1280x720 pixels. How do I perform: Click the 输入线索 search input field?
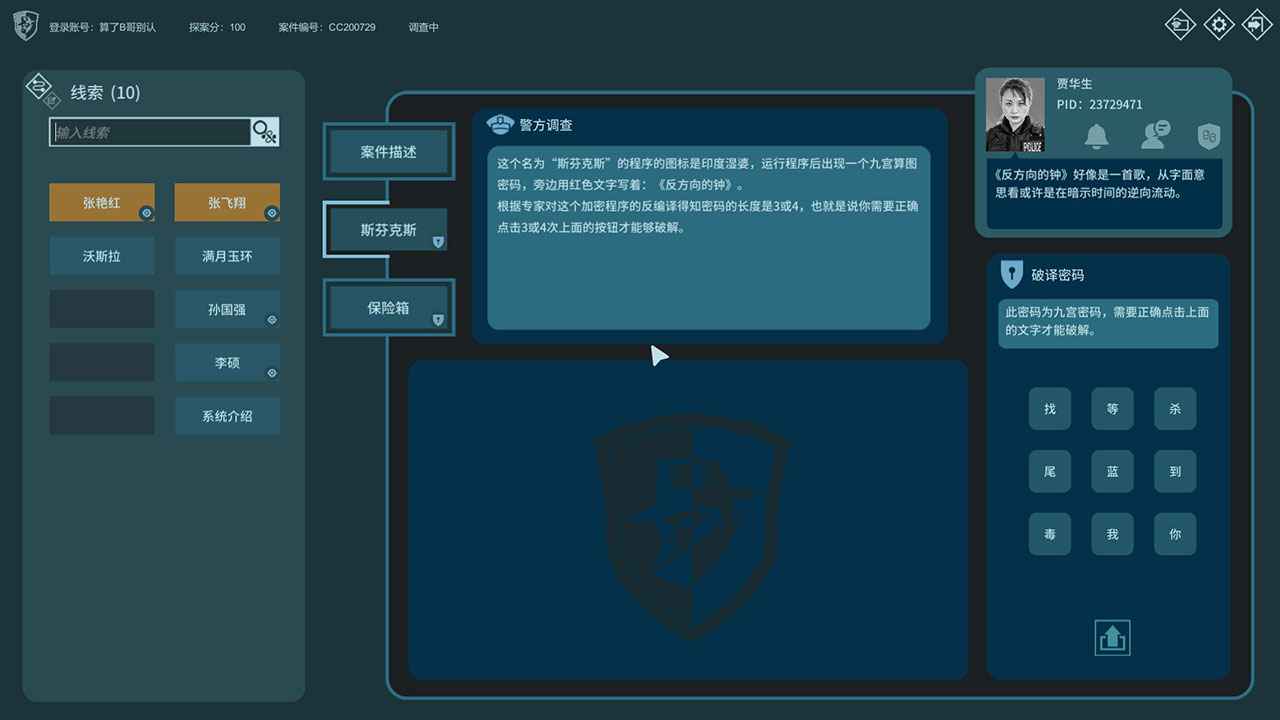[x=148, y=131]
